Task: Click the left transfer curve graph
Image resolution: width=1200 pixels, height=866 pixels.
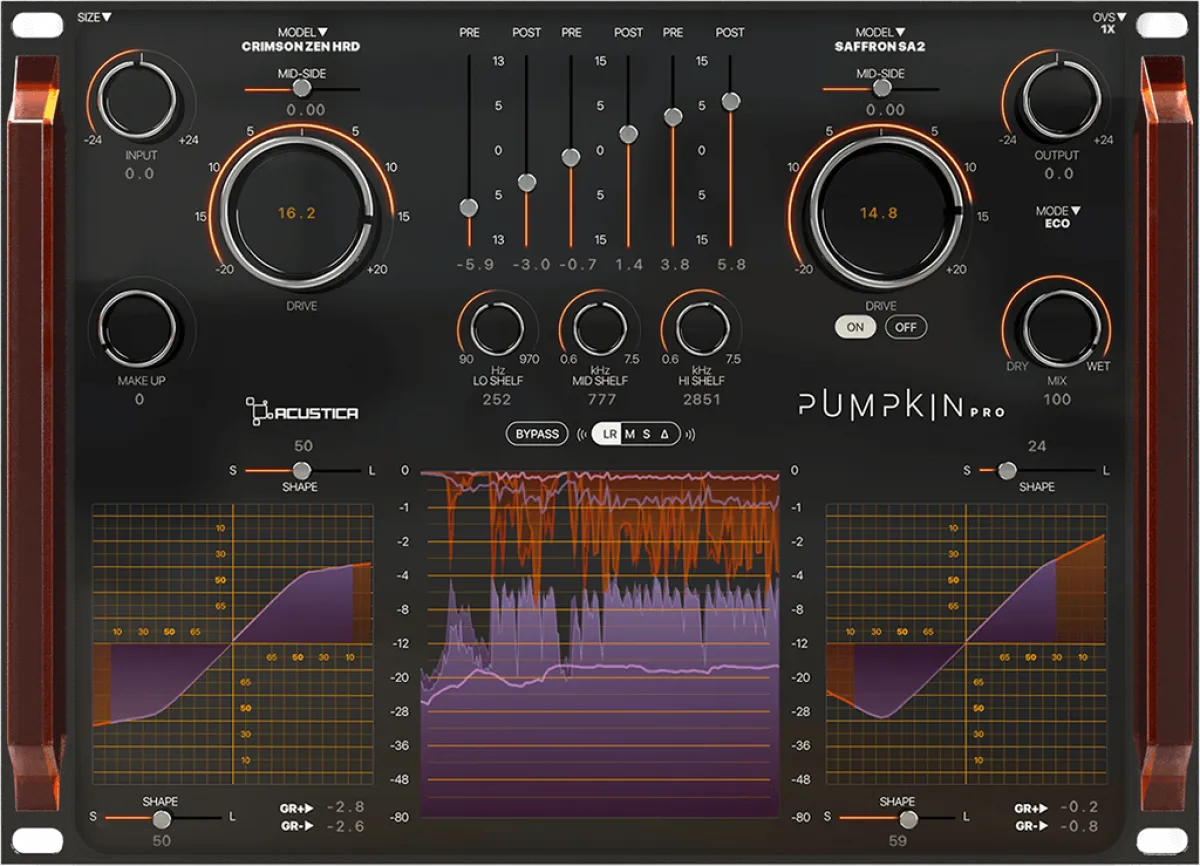Action: 232,643
